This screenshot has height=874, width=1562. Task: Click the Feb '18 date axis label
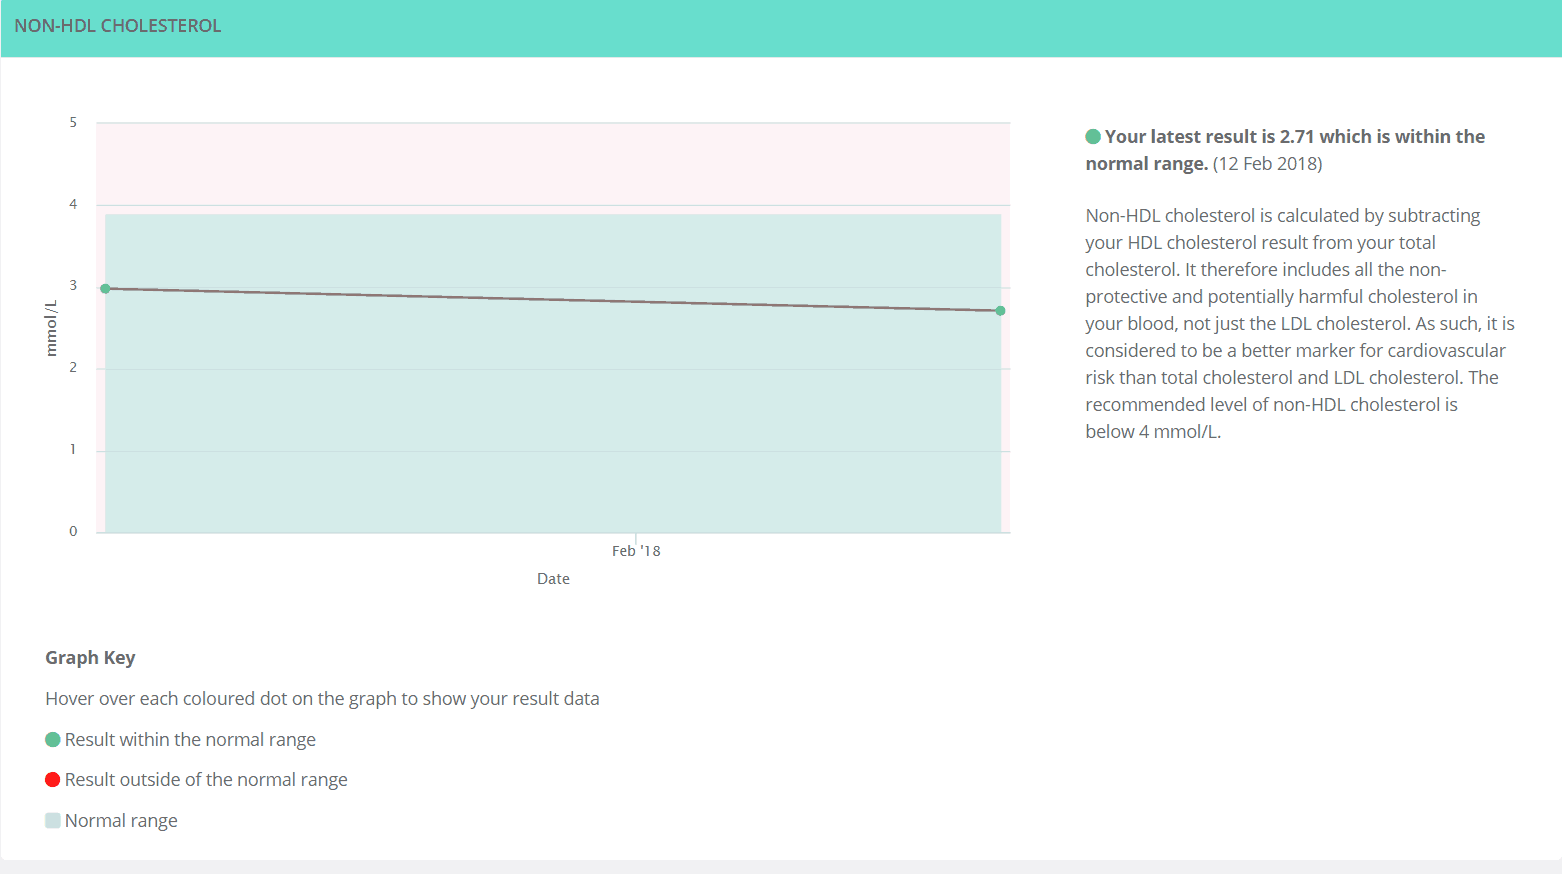coord(636,551)
